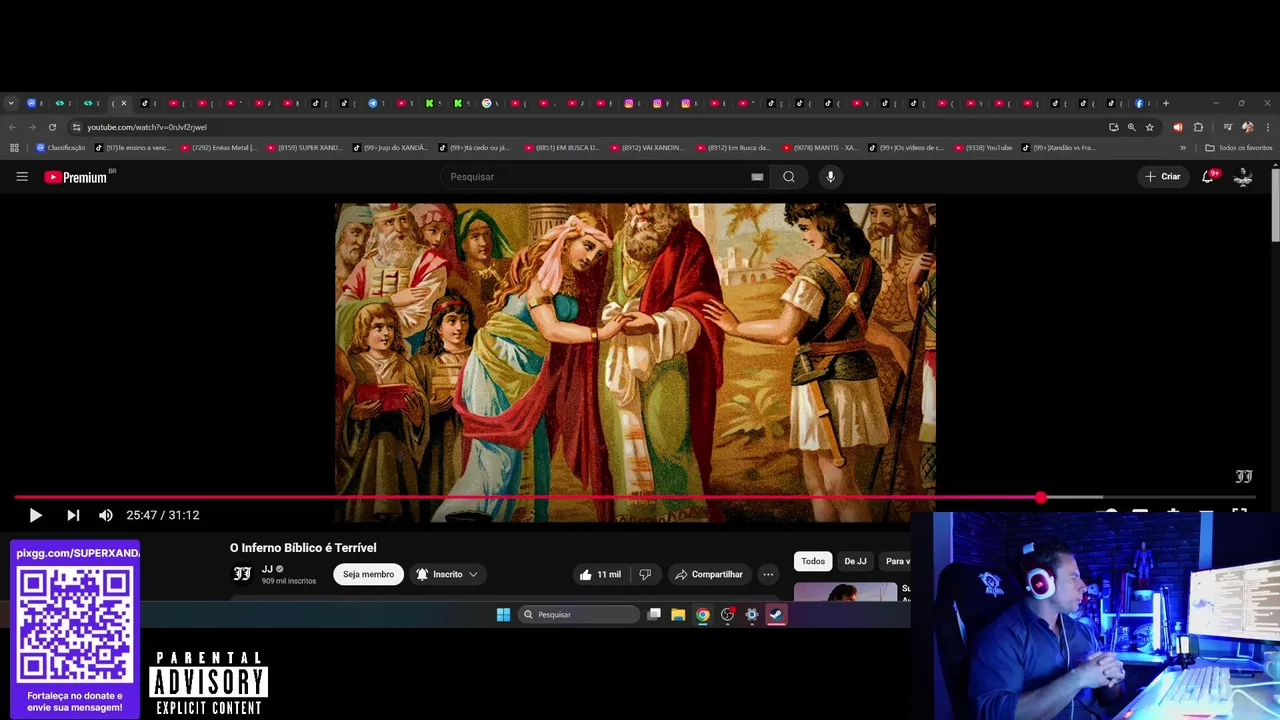Screen dimensions: 1280x720
Task: Open the Chrome extensions puzzle icon
Action: point(1198,127)
